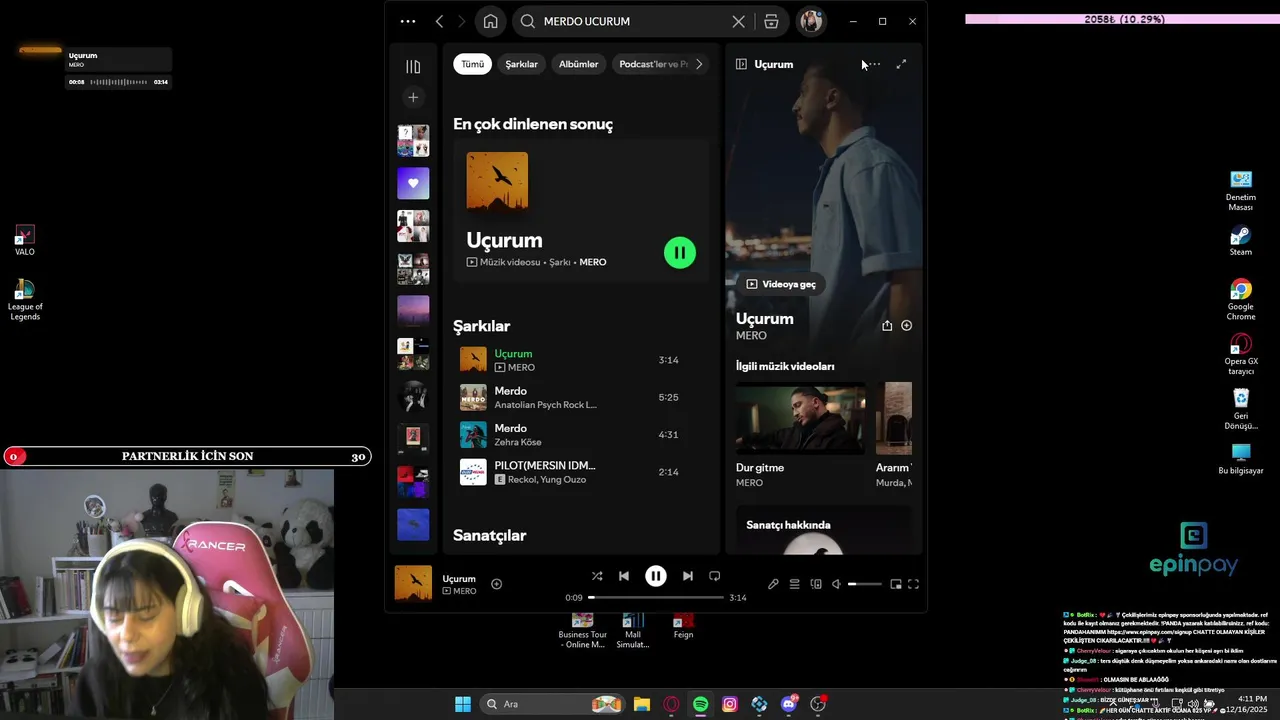The image size is (1280, 720).
Task: Open VALO desktop shortcut
Action: tap(25, 240)
